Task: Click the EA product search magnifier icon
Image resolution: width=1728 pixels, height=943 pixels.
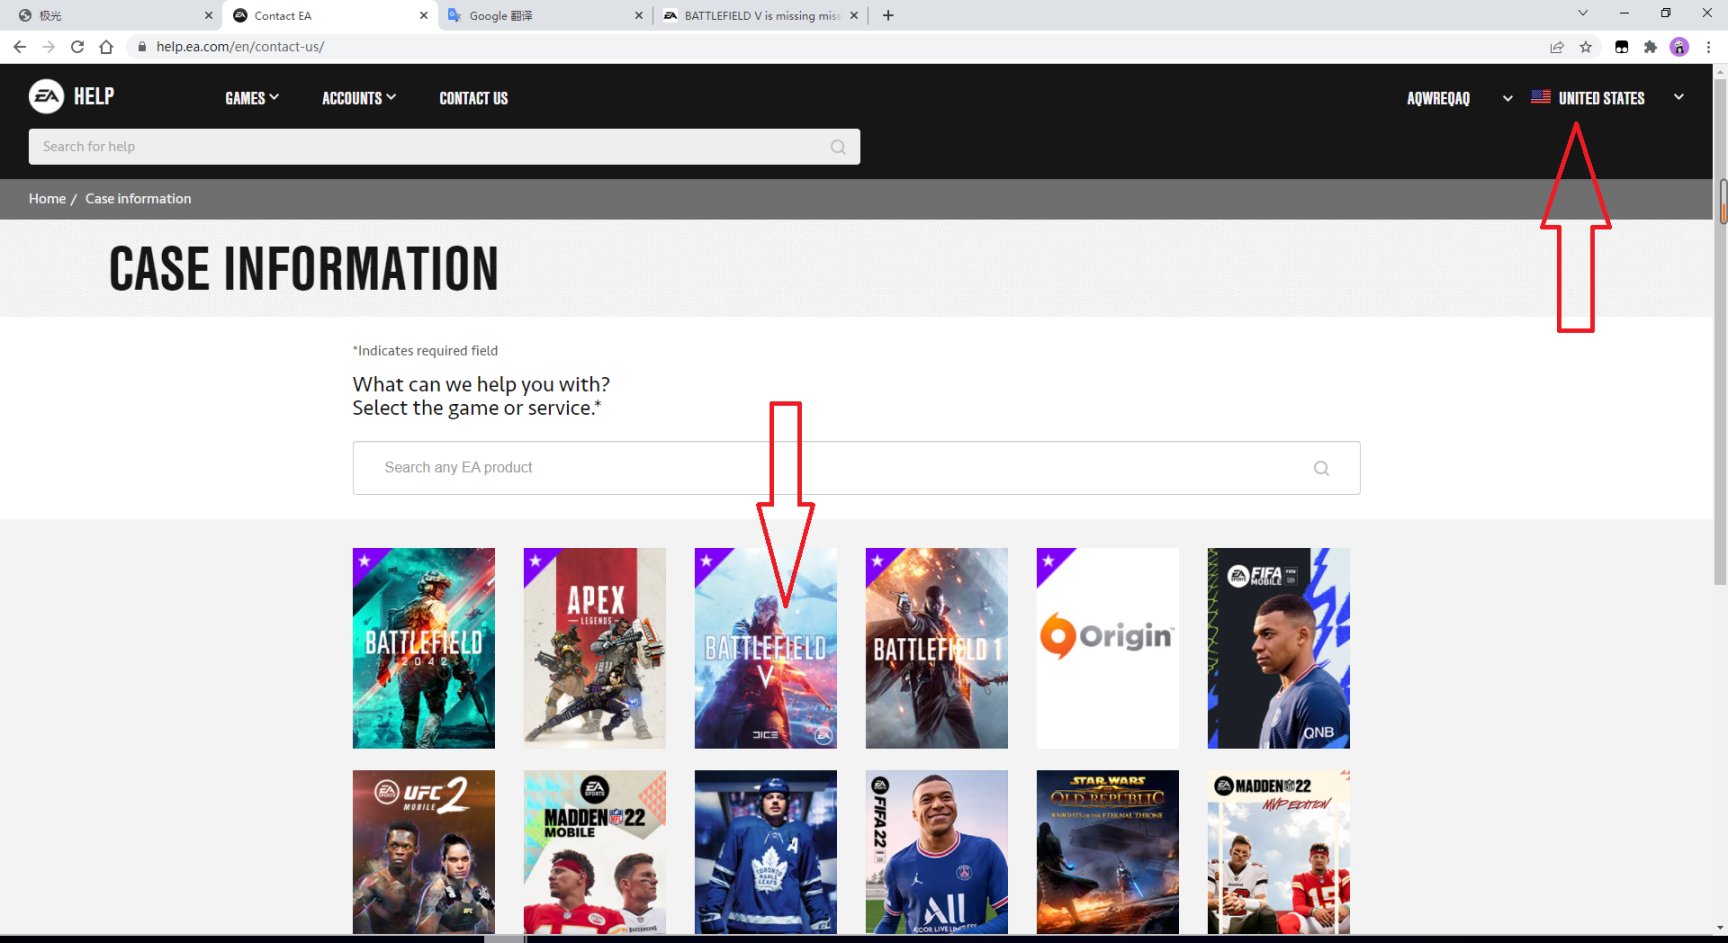Action: [x=1321, y=468]
